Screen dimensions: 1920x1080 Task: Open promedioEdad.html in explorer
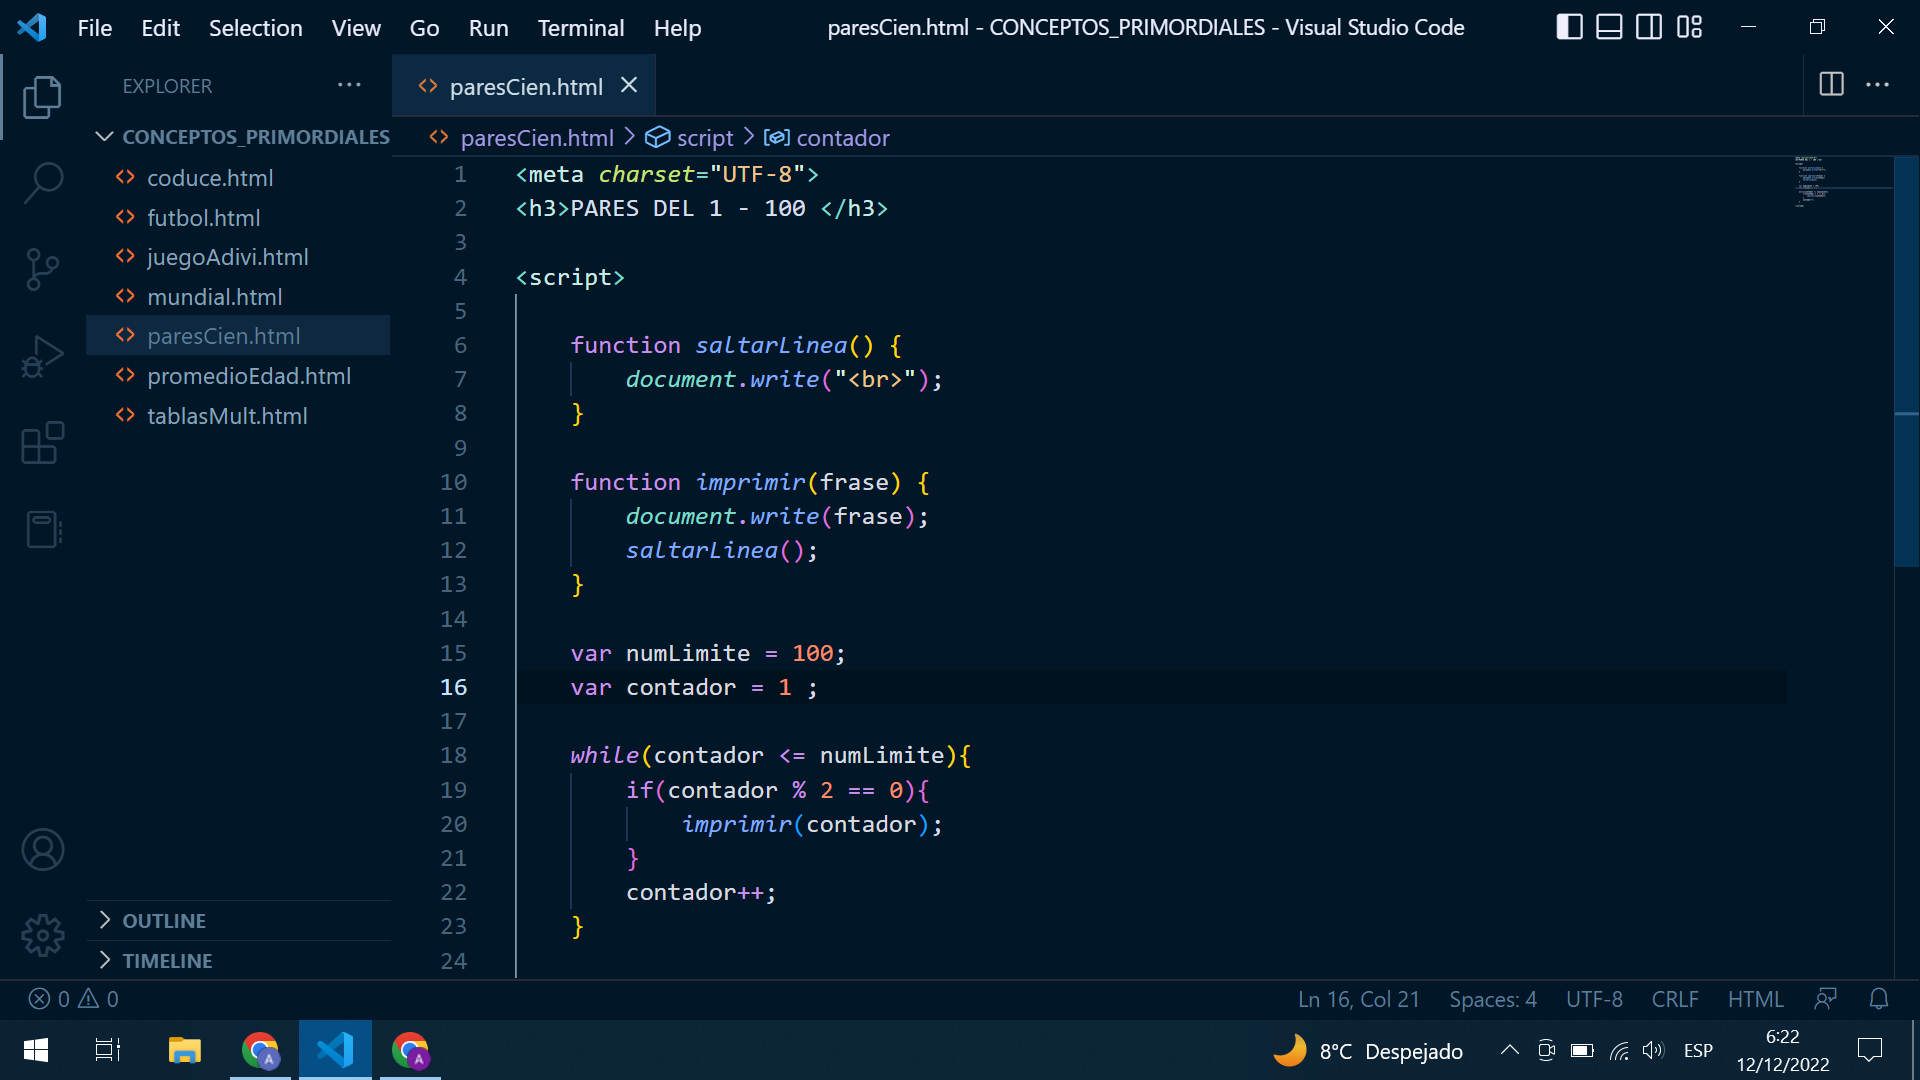click(238, 376)
